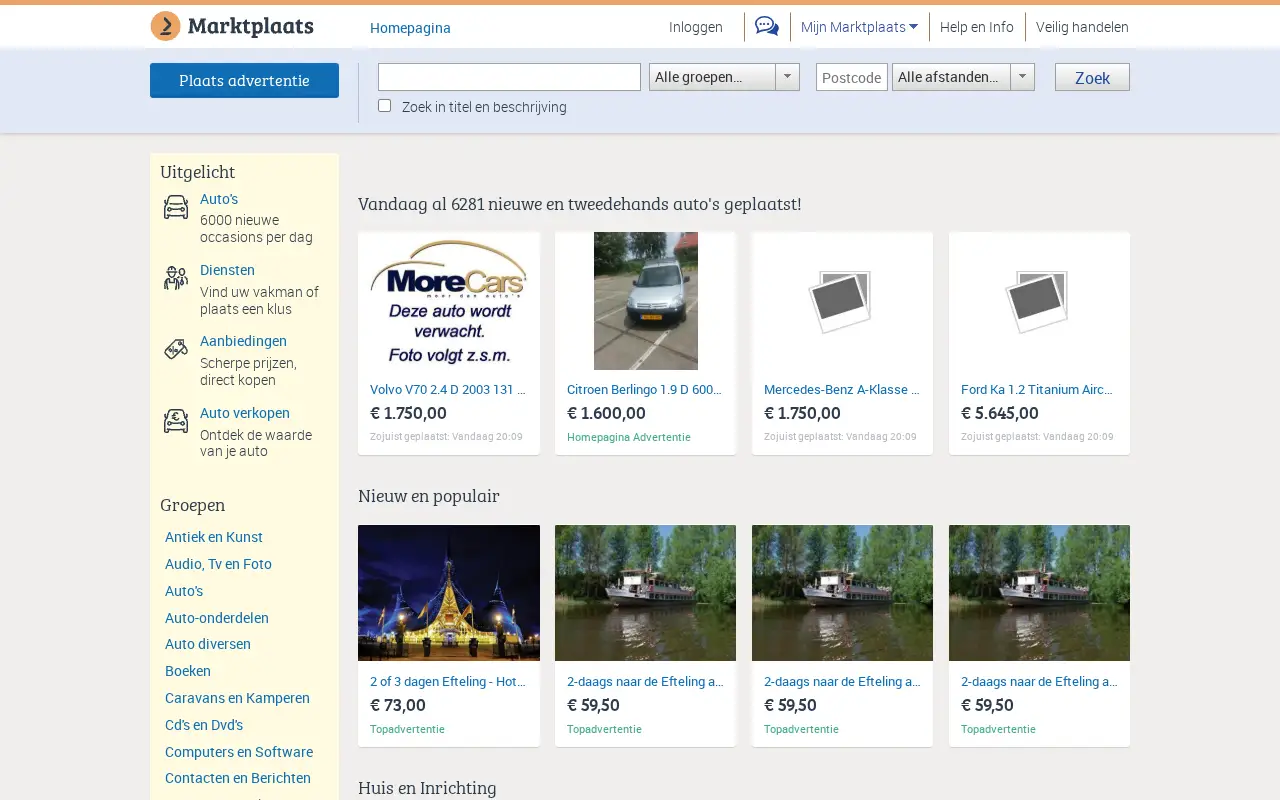Open the 'Alle groepen' dropdown

click(x=724, y=77)
